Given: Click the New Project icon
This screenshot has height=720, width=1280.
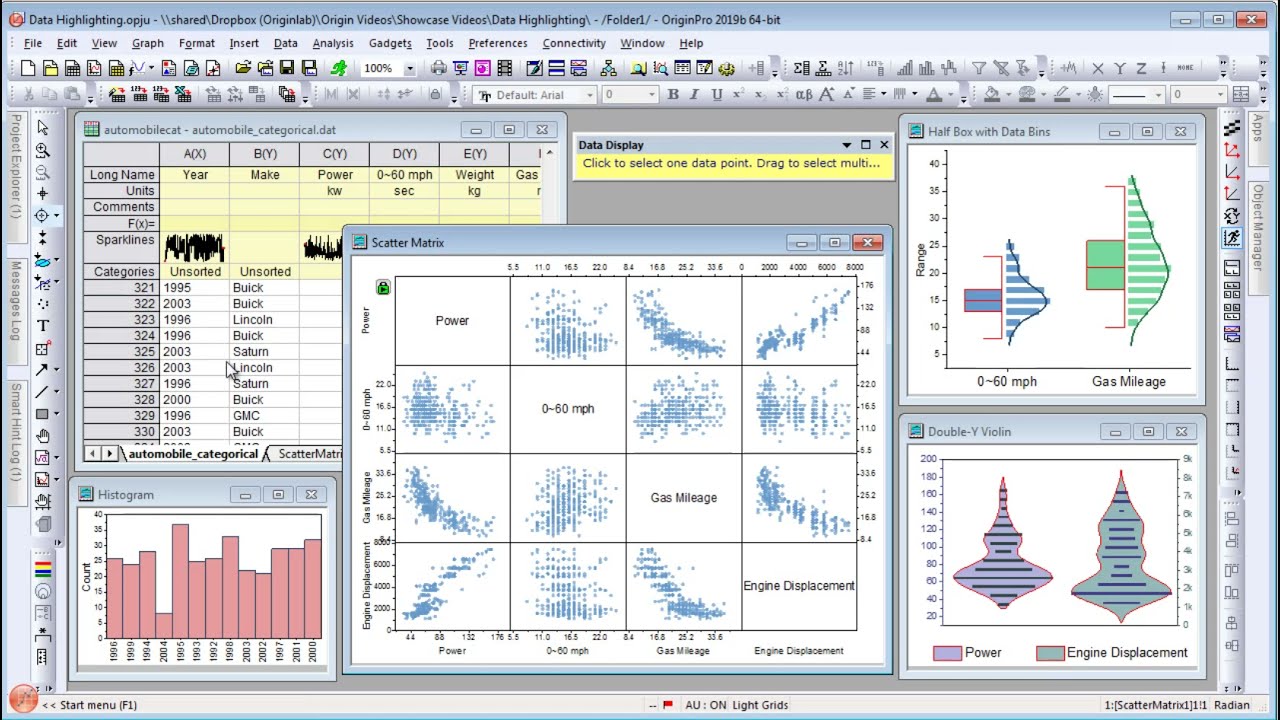Looking at the screenshot, I should pos(27,68).
